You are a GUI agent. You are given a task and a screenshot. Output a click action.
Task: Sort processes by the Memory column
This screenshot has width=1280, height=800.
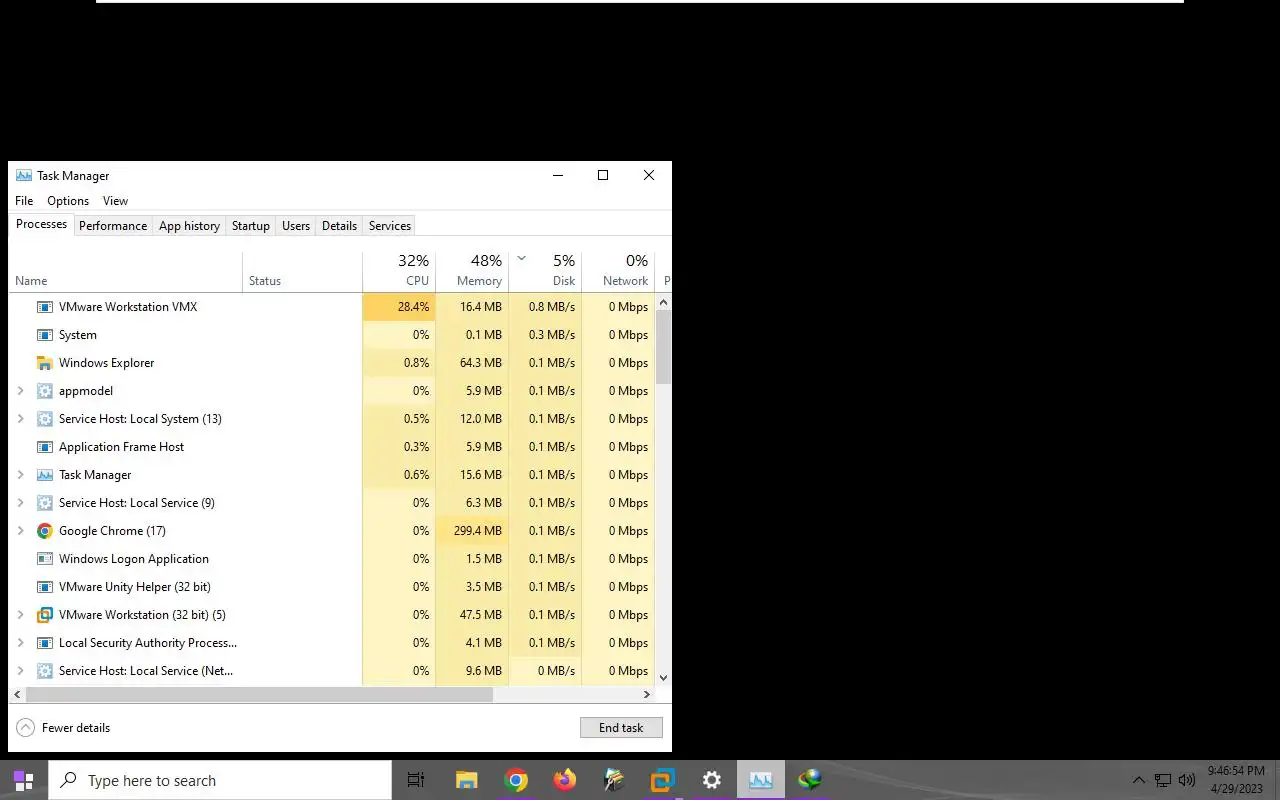click(472, 271)
